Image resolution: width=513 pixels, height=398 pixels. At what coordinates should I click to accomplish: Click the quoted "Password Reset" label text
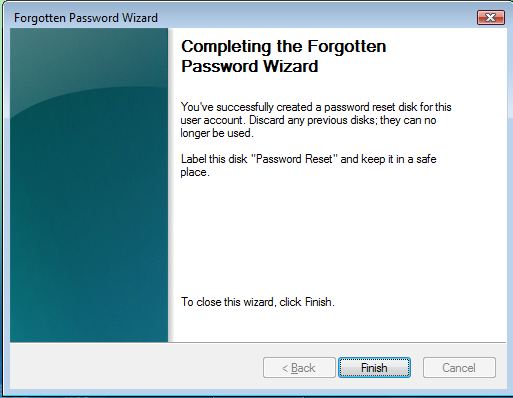(297, 159)
